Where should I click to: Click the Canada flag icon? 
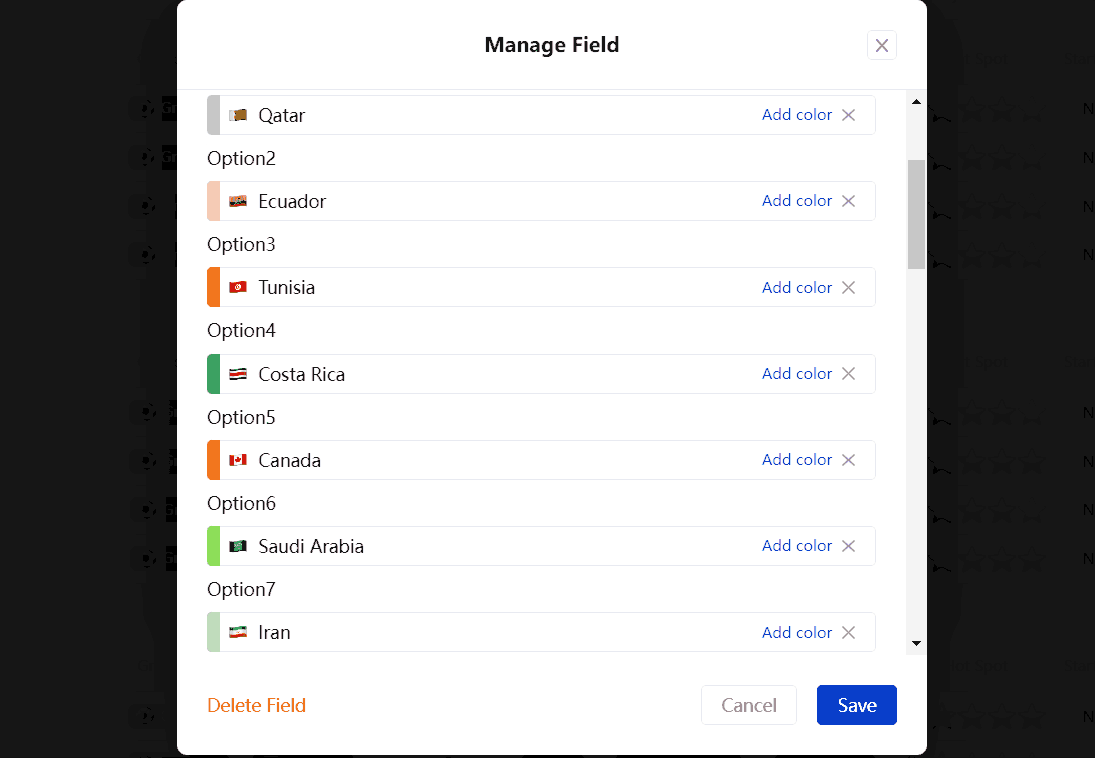point(238,459)
